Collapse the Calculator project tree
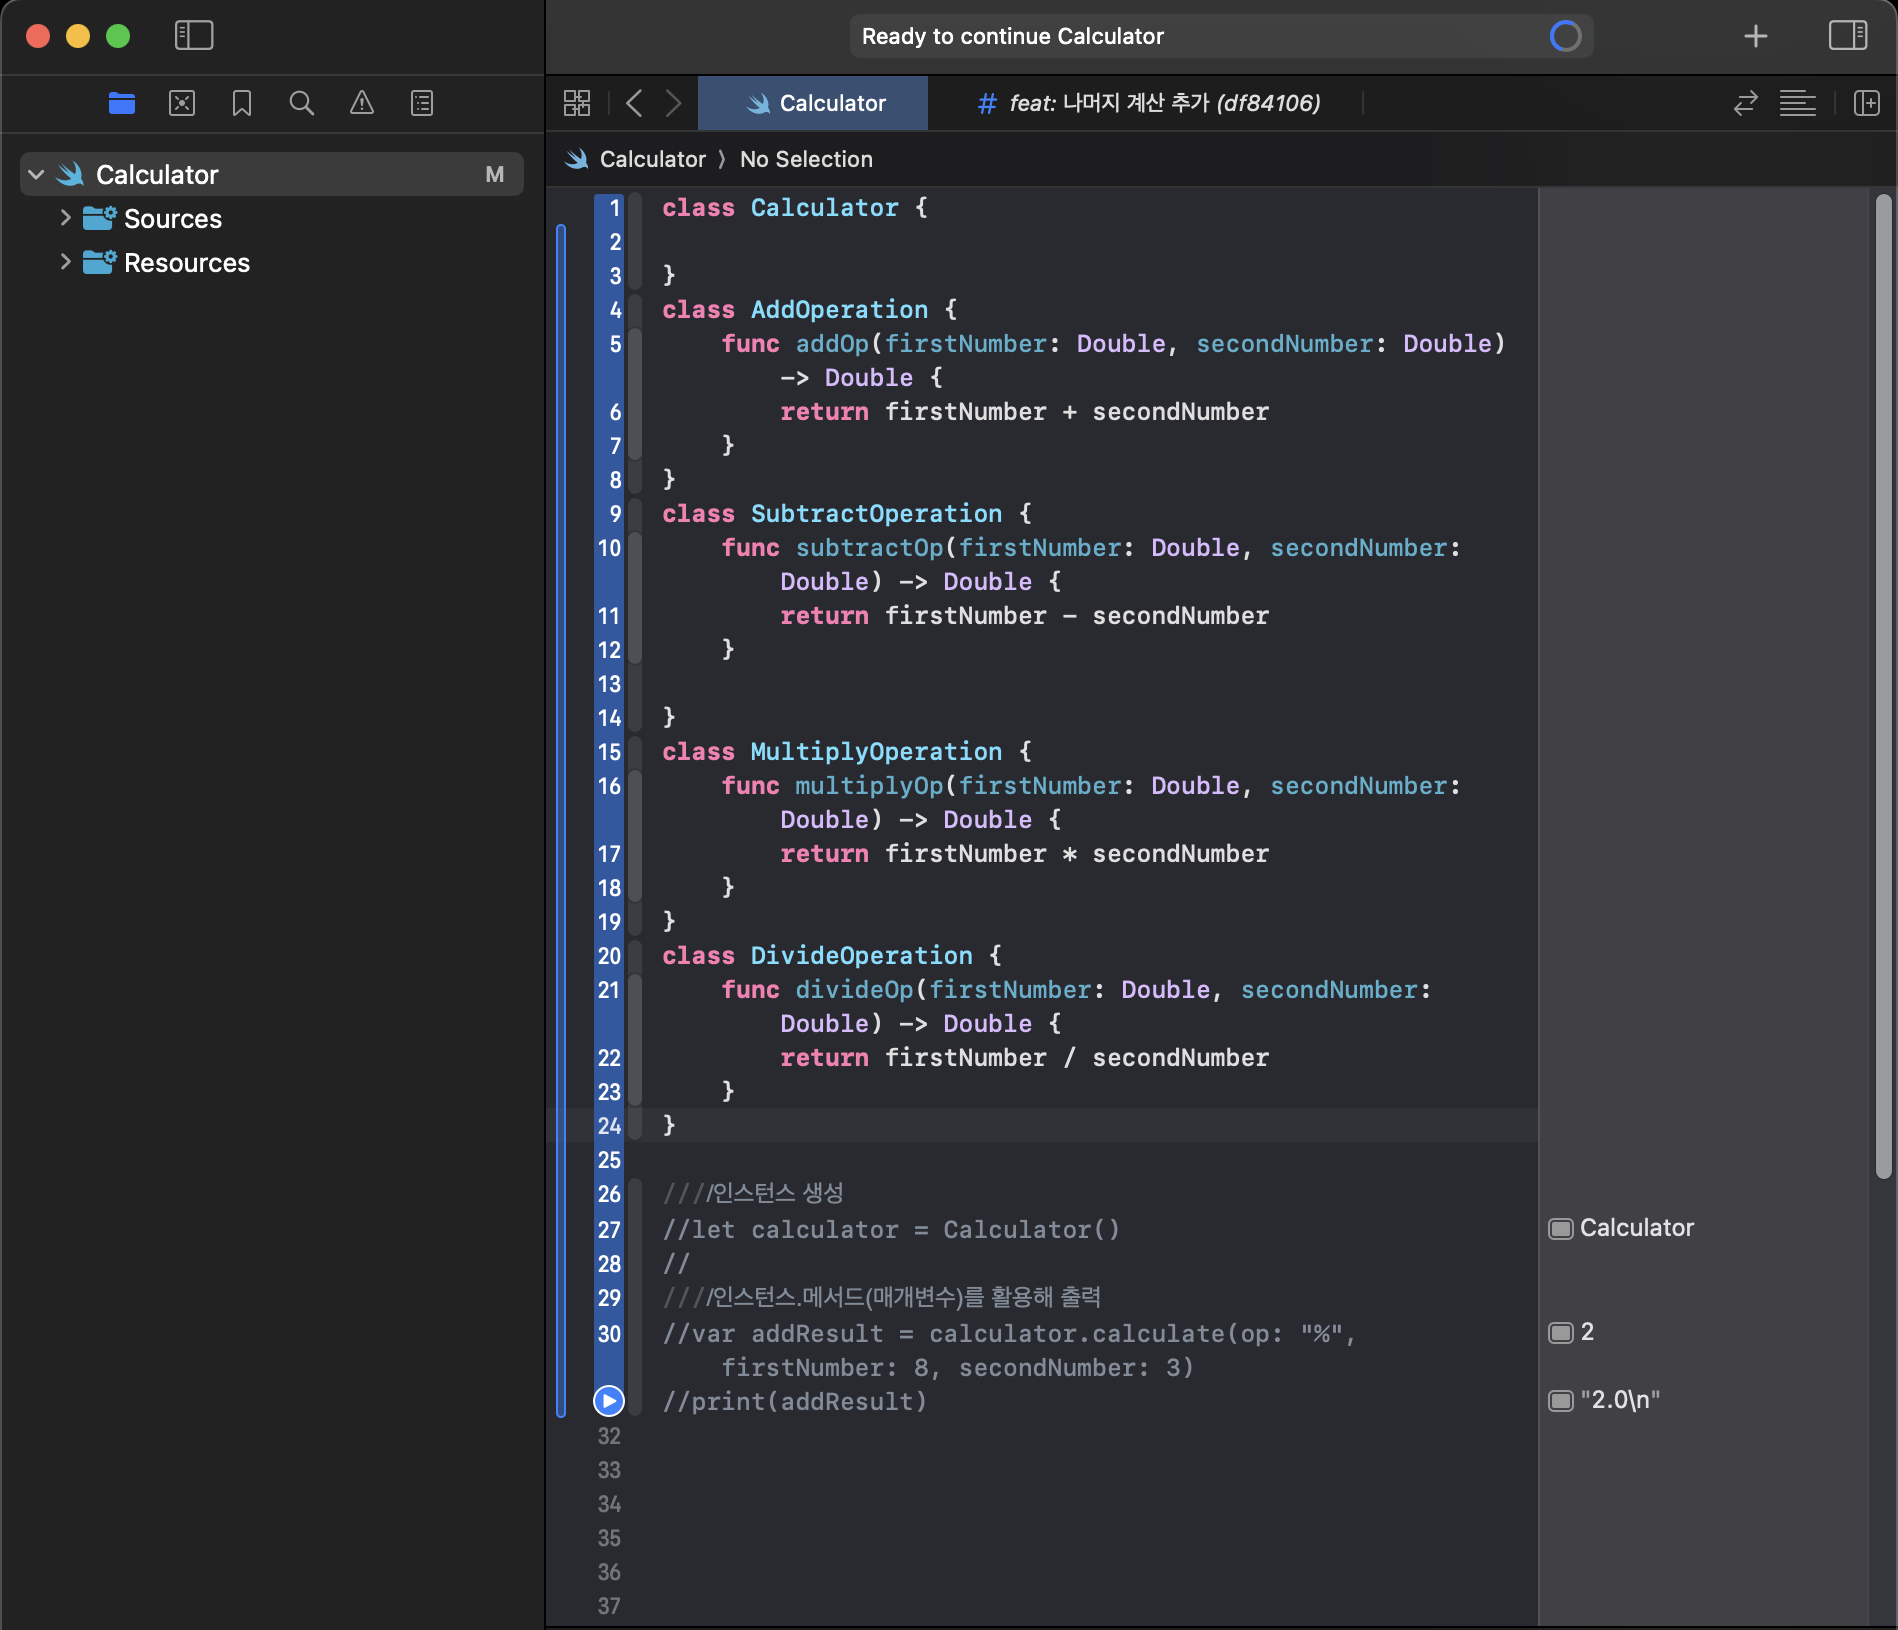This screenshot has height=1630, width=1898. coord(36,175)
